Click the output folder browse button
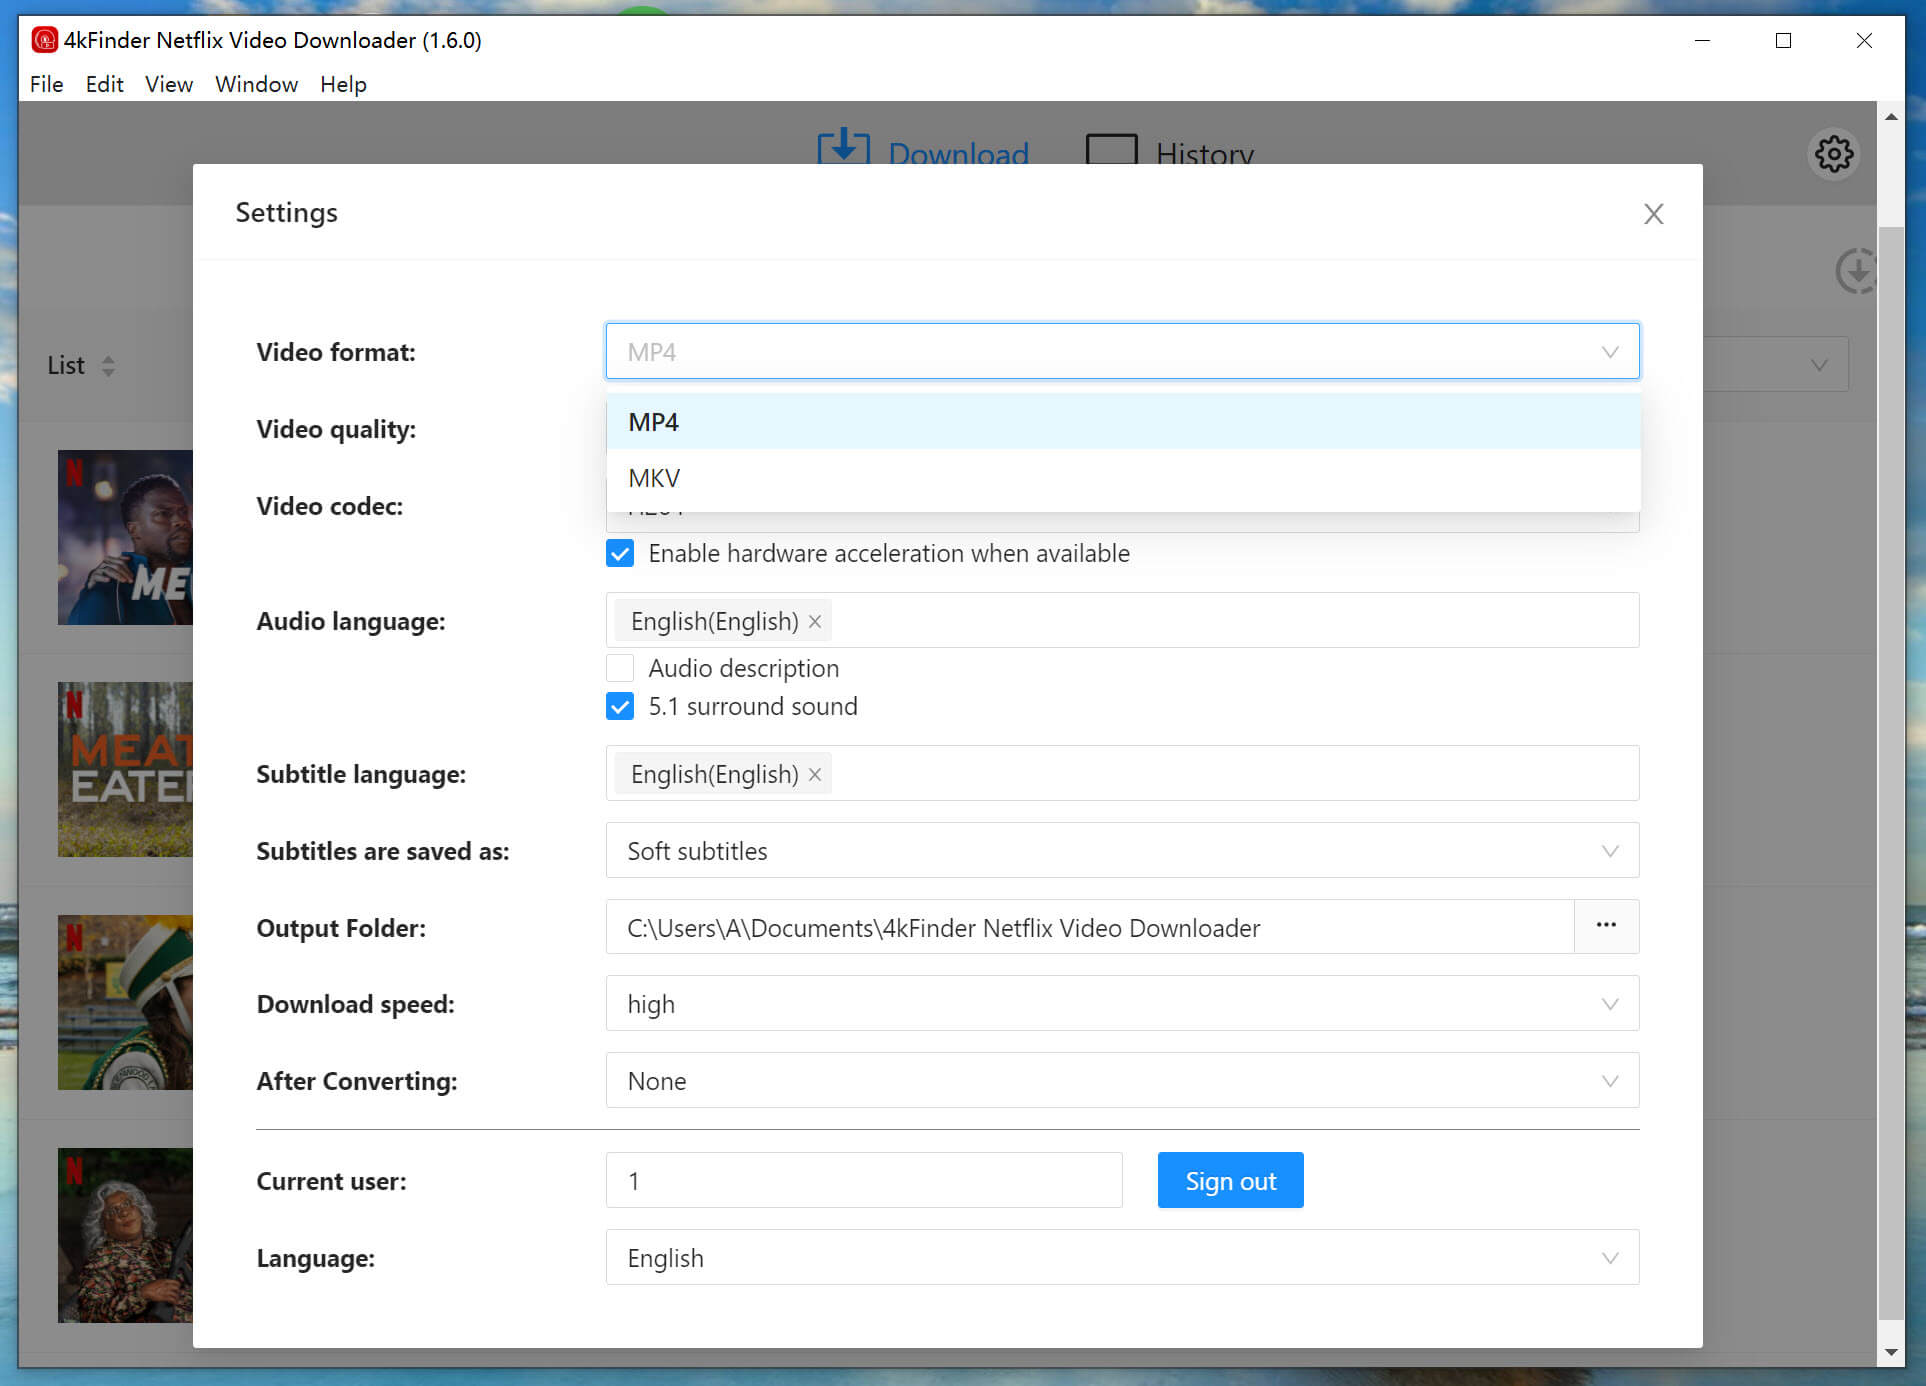 tap(1606, 927)
